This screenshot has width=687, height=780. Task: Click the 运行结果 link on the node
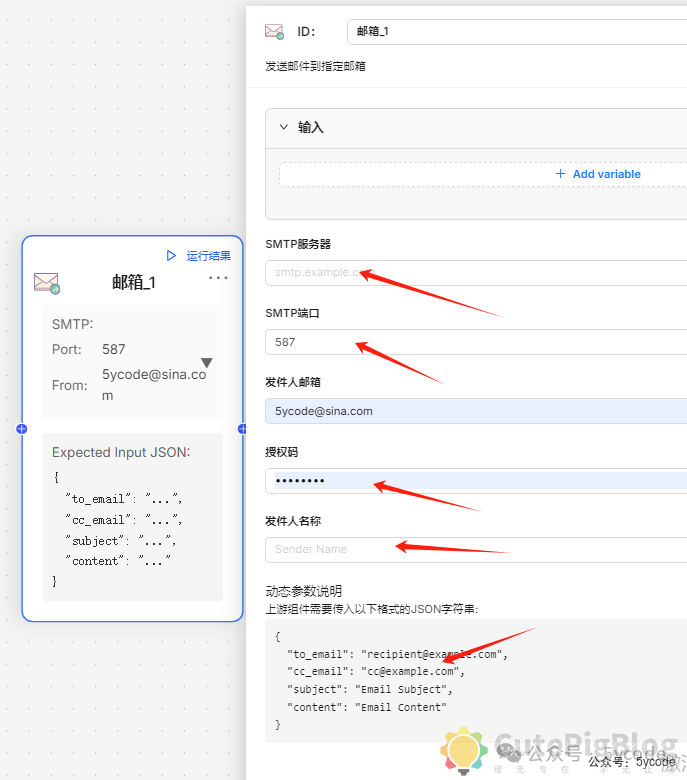[208, 256]
